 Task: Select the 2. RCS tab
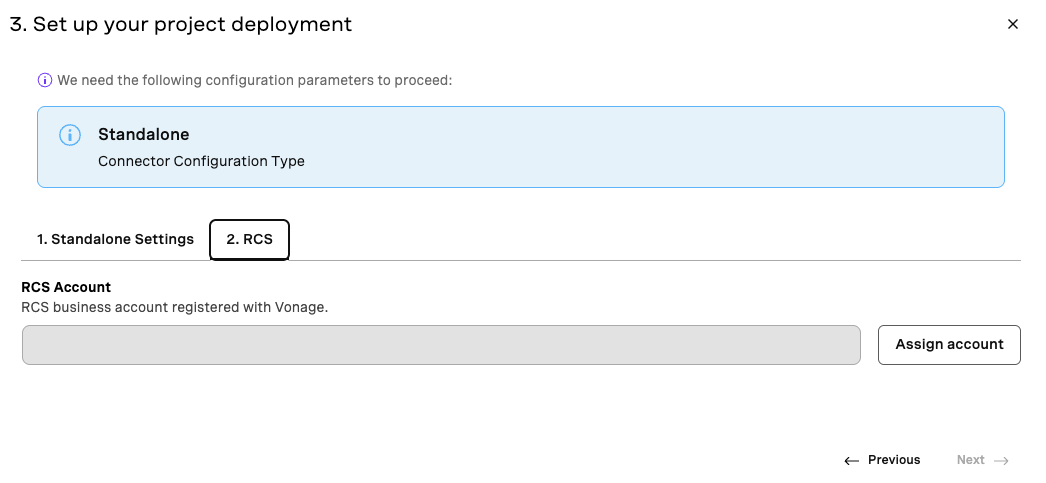[x=249, y=239]
